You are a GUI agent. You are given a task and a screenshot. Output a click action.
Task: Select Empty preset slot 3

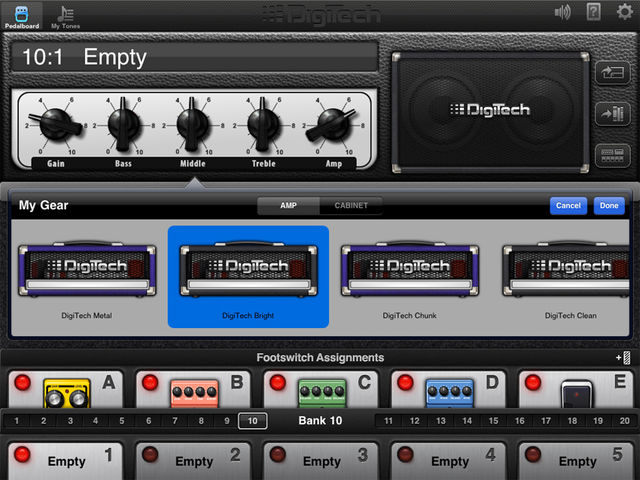[321, 461]
